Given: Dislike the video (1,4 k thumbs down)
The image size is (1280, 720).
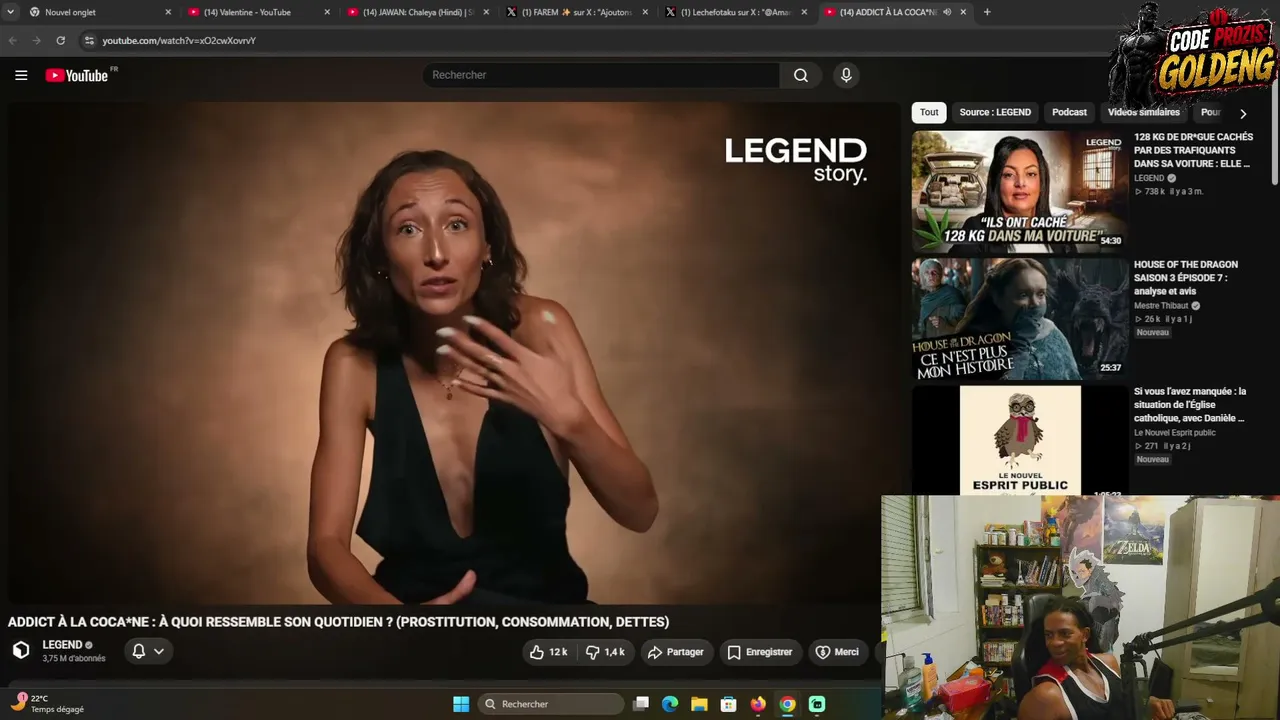Looking at the screenshot, I should [x=605, y=652].
